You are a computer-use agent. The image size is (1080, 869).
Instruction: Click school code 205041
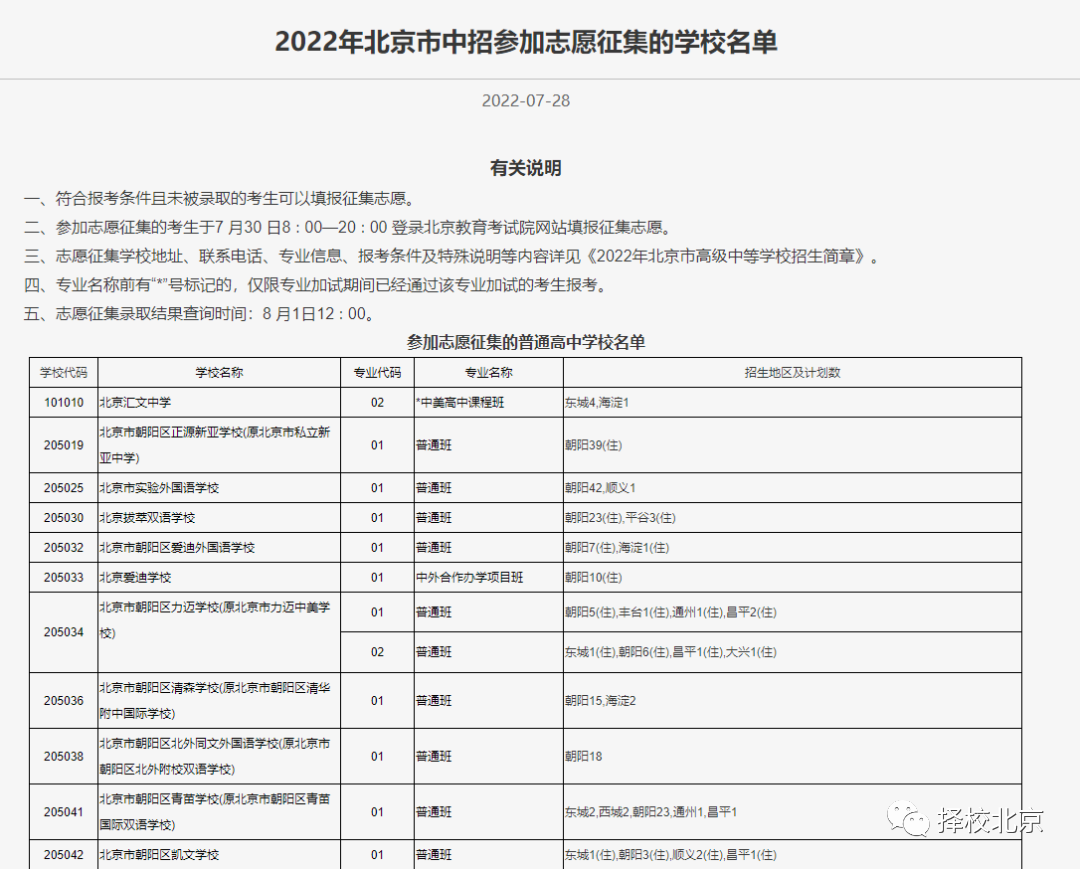click(x=63, y=812)
